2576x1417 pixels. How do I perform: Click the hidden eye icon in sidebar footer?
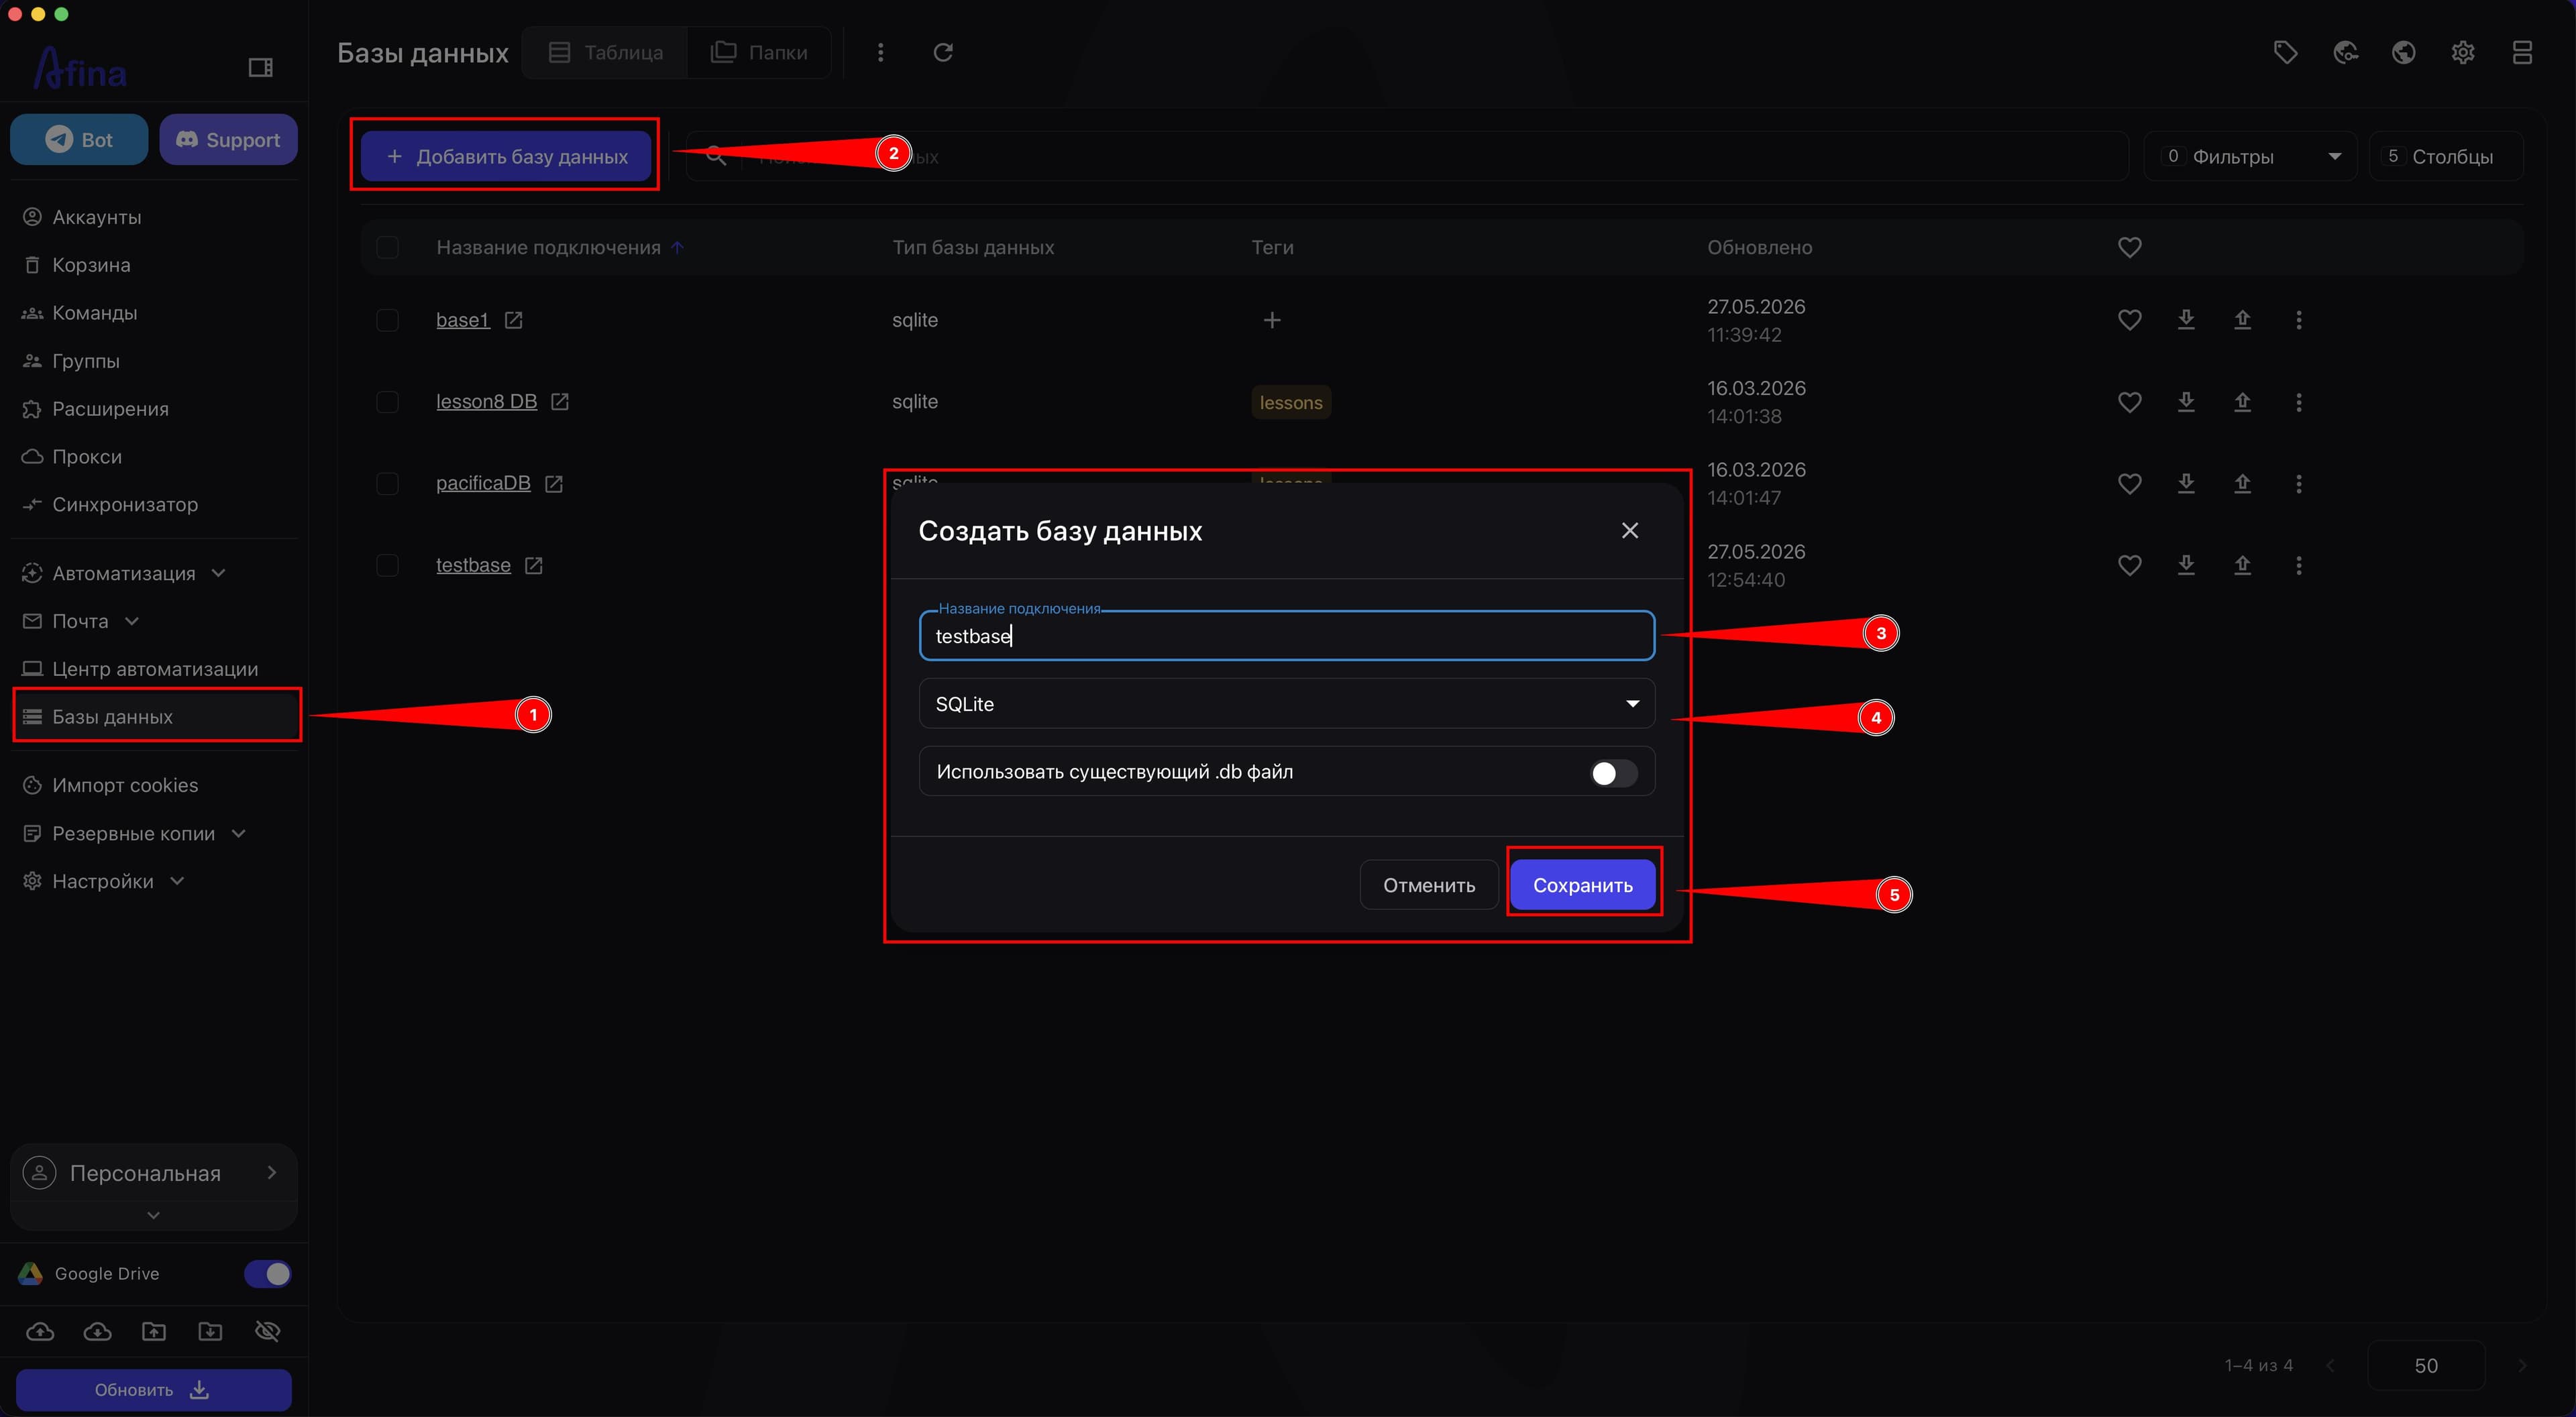[268, 1331]
